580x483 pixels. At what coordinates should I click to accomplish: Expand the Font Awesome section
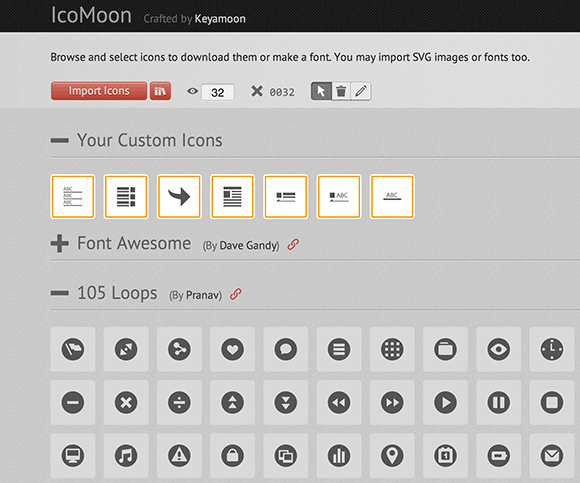(x=60, y=243)
